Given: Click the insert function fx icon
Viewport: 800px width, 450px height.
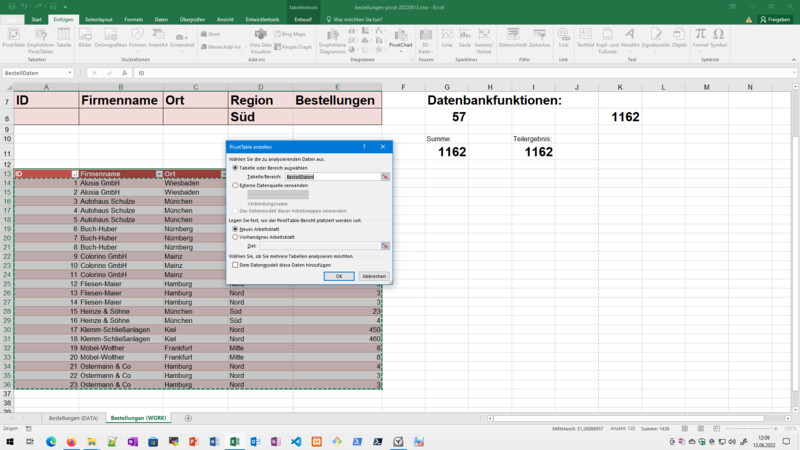Looking at the screenshot, I should point(124,73).
